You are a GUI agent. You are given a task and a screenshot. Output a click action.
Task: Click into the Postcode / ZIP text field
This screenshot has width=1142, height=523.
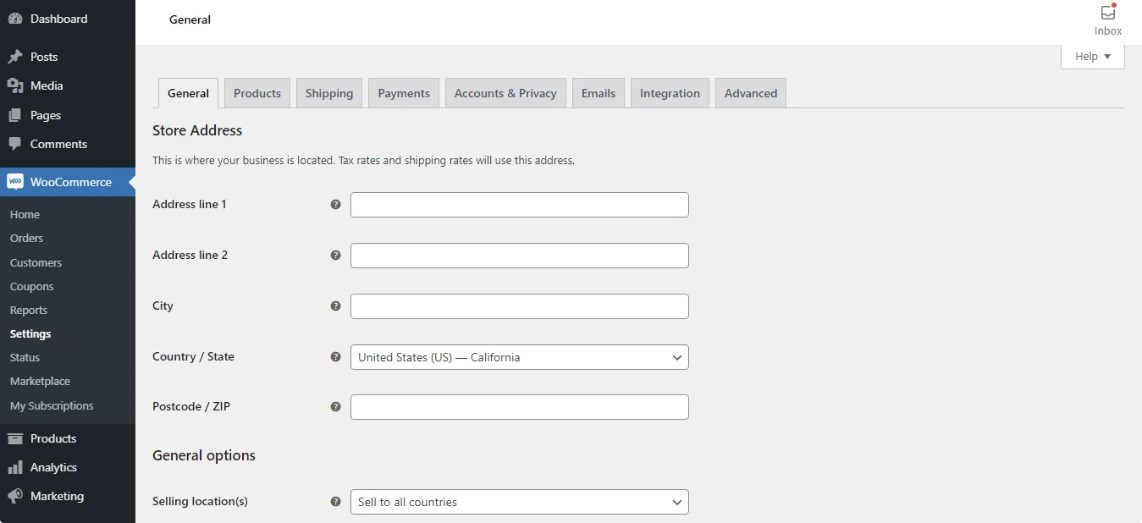coord(519,407)
